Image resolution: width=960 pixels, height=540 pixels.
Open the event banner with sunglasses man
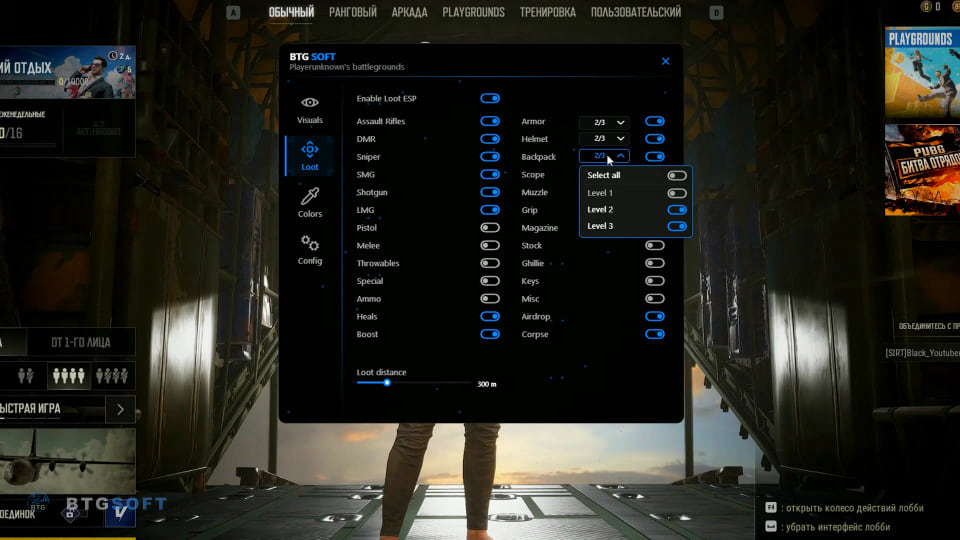(x=67, y=72)
